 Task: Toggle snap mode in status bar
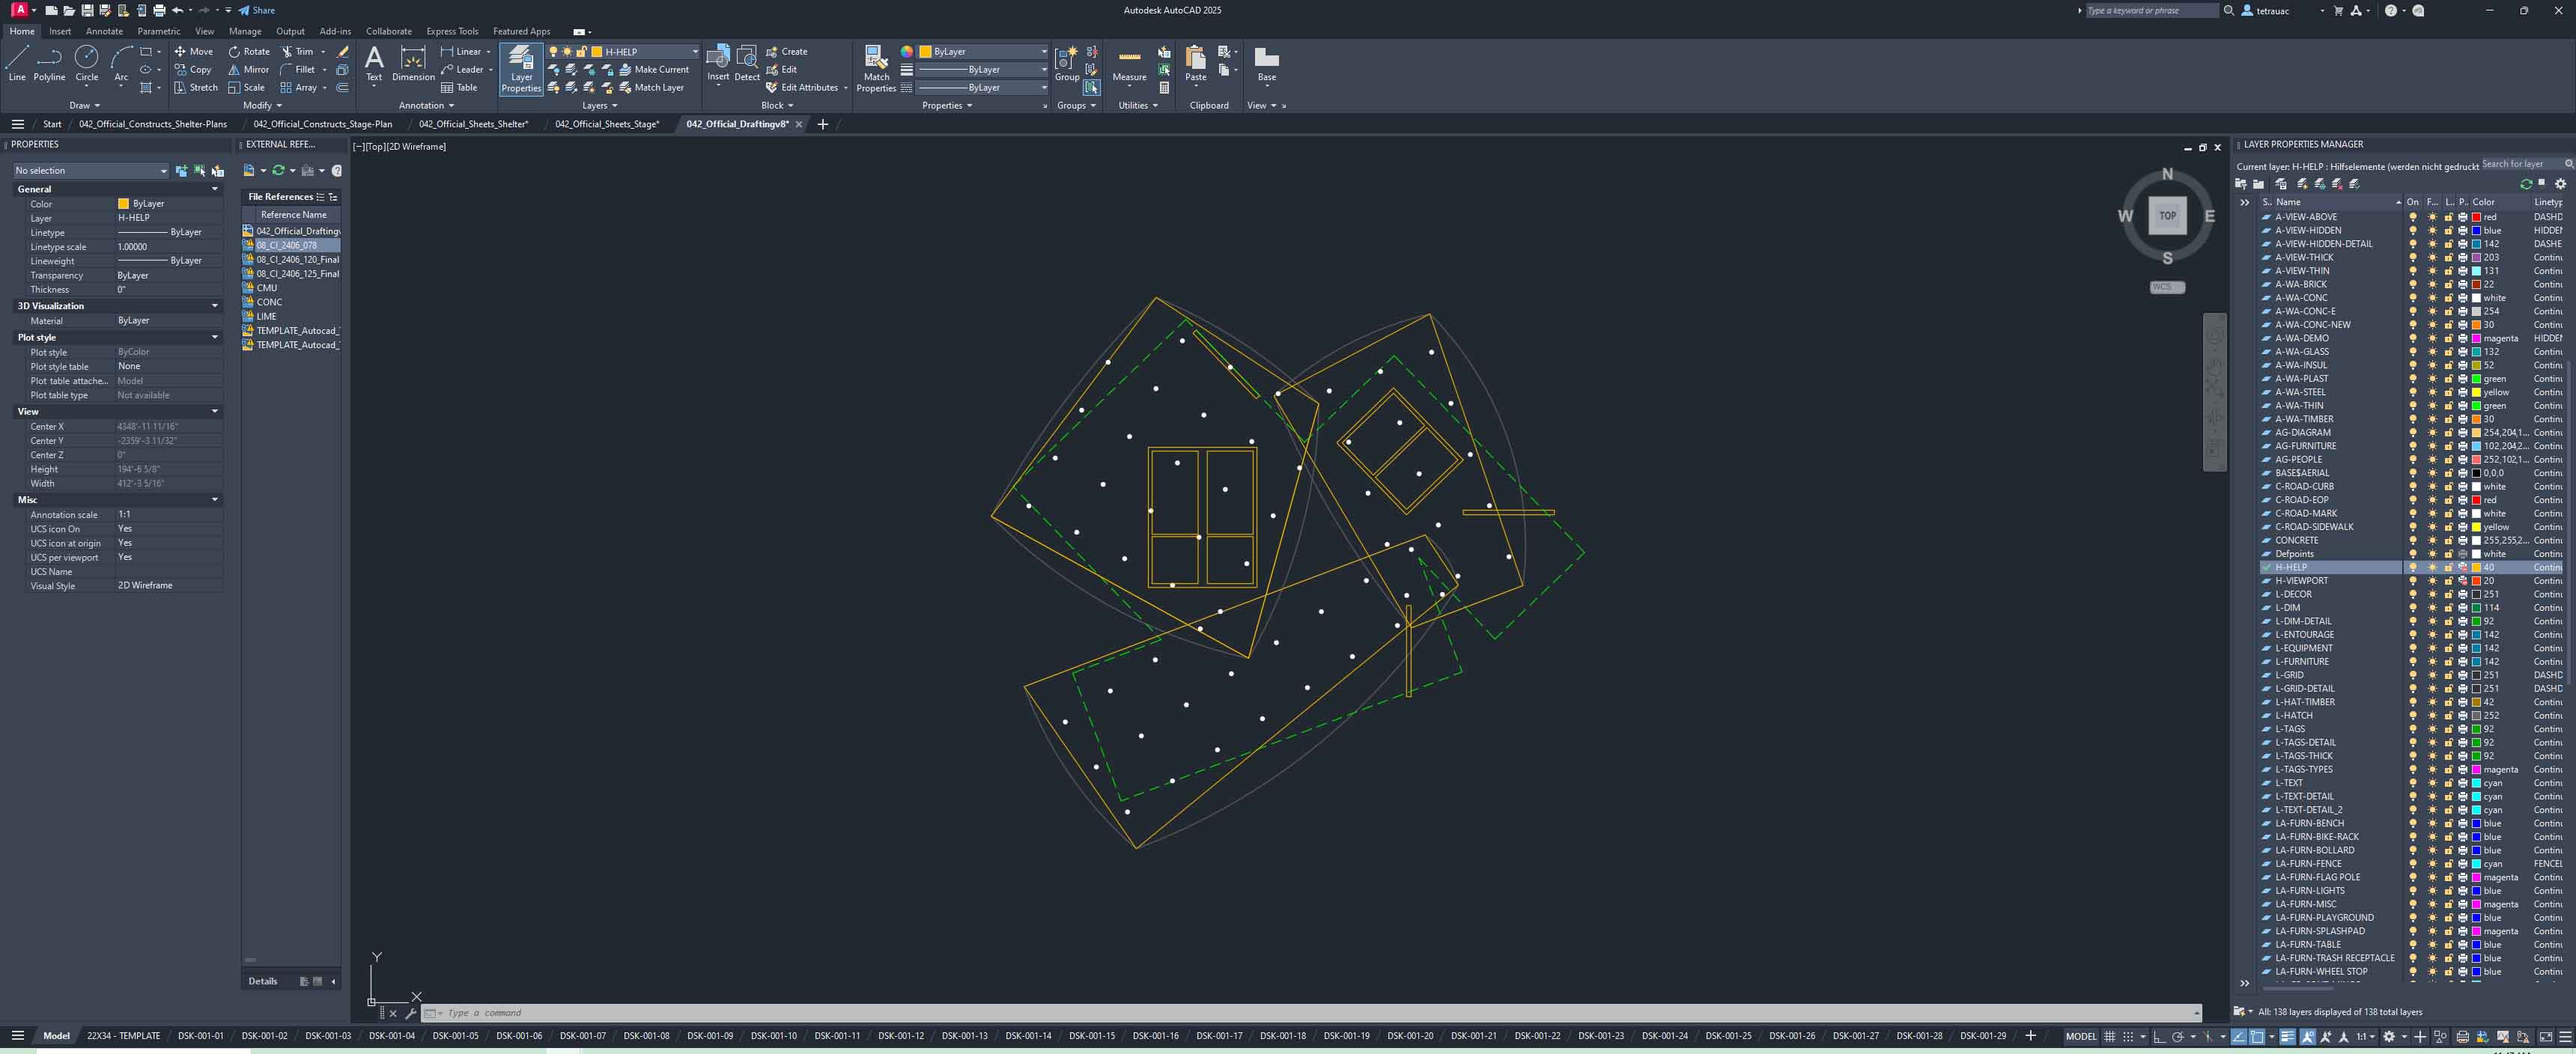pos(2128,1036)
